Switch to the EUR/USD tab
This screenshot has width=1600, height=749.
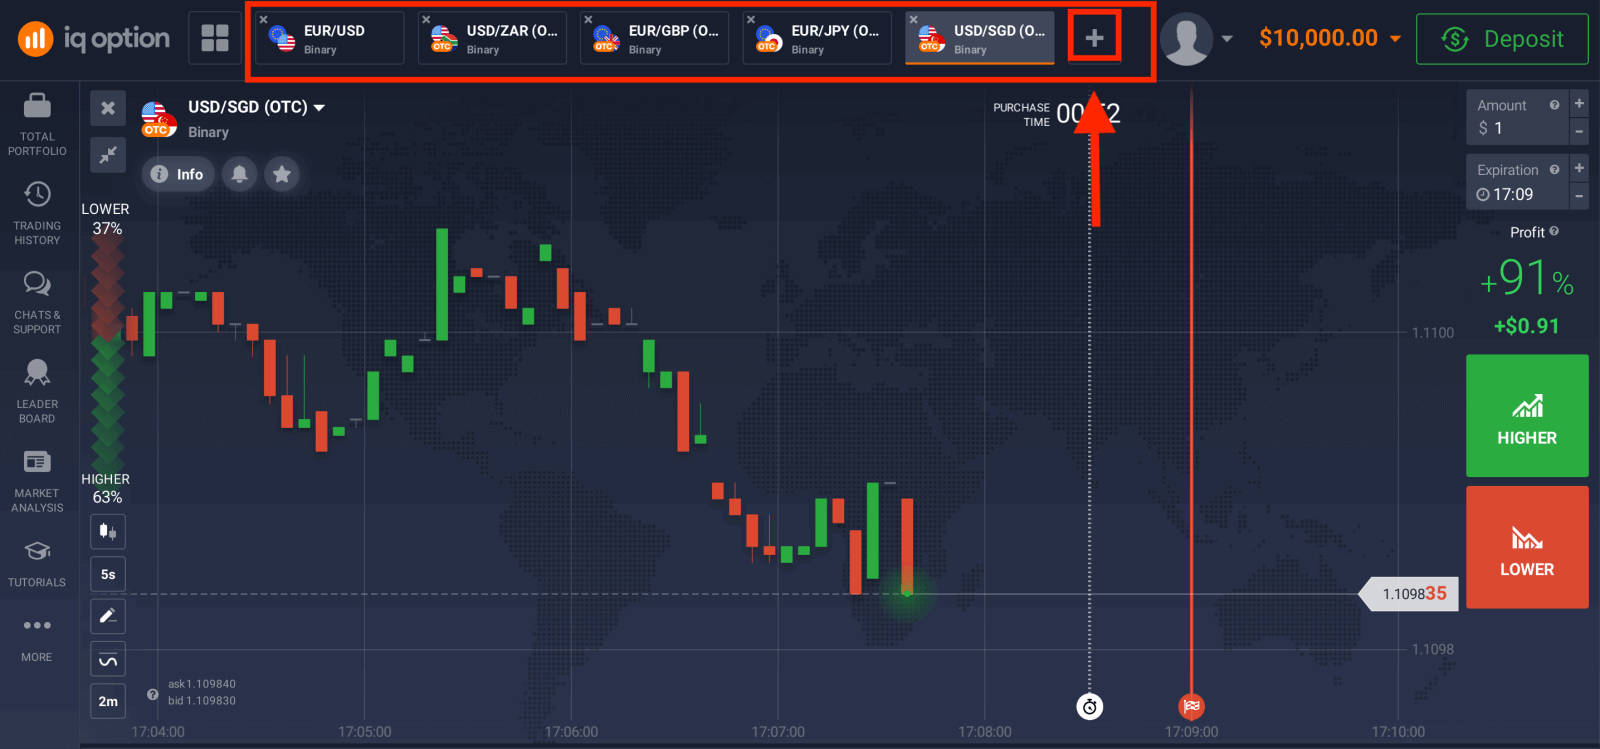click(330, 38)
